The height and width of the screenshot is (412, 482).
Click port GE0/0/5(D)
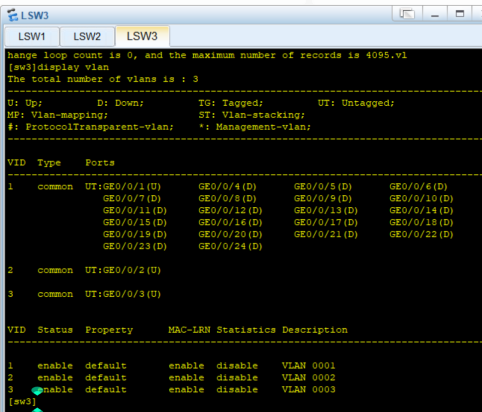pos(323,187)
